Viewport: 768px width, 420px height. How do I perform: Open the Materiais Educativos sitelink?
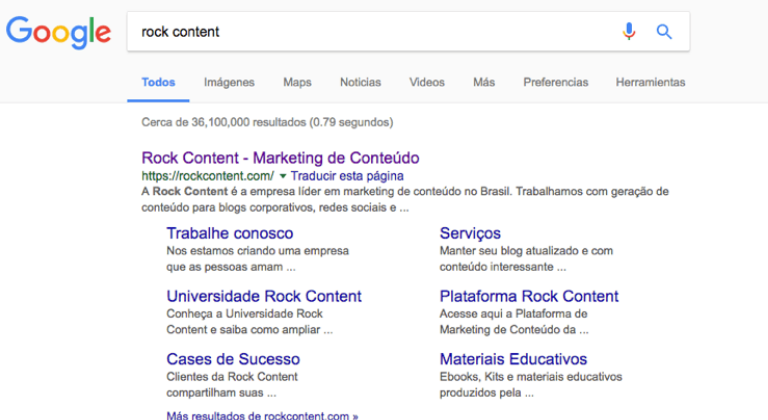tap(513, 359)
